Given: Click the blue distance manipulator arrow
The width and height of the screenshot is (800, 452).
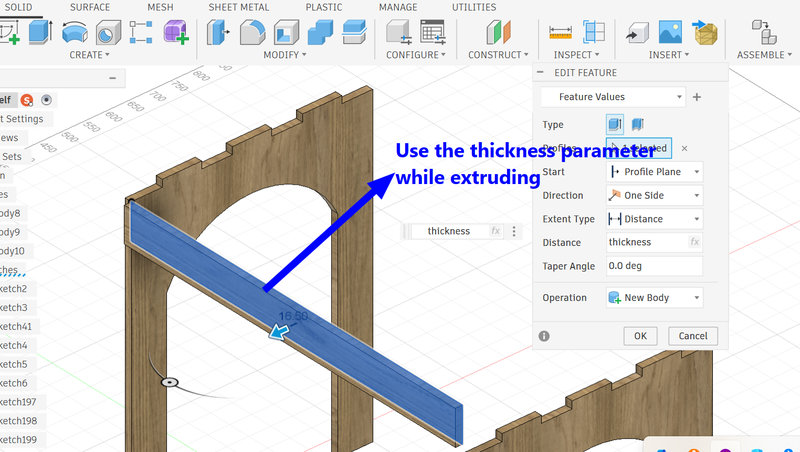Looking at the screenshot, I should 279,332.
